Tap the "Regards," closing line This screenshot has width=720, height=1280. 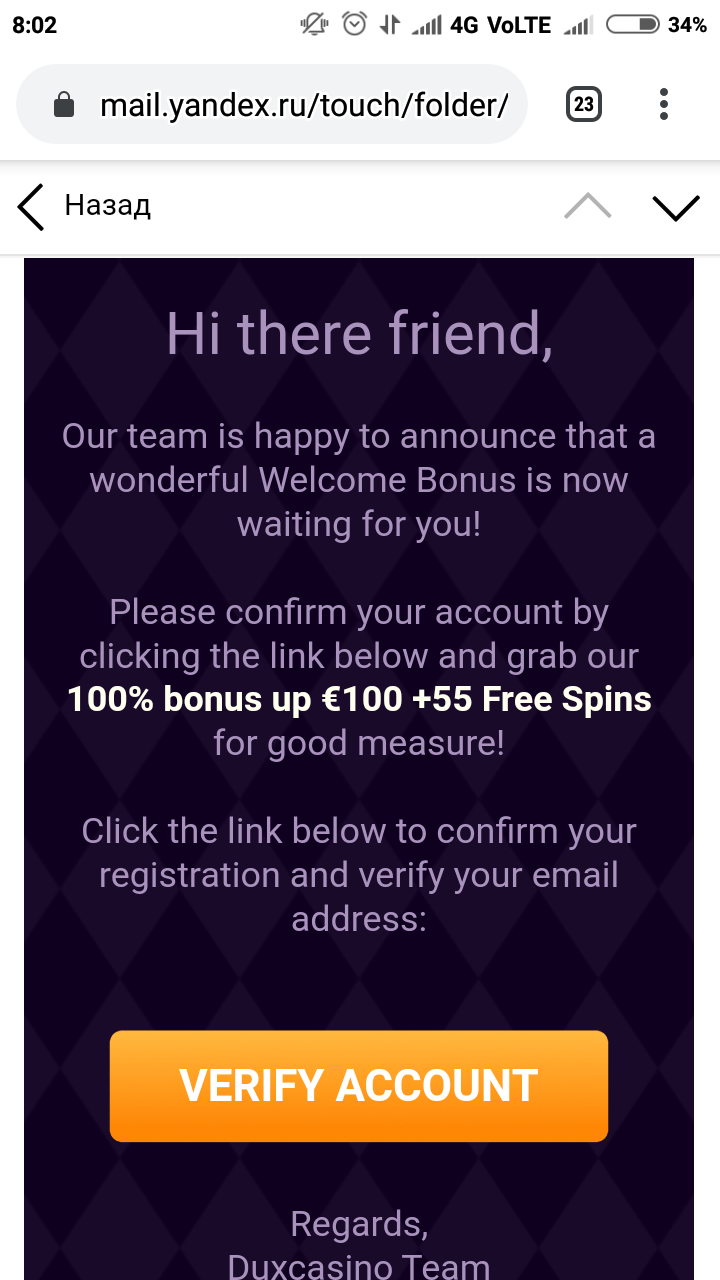click(x=359, y=1224)
